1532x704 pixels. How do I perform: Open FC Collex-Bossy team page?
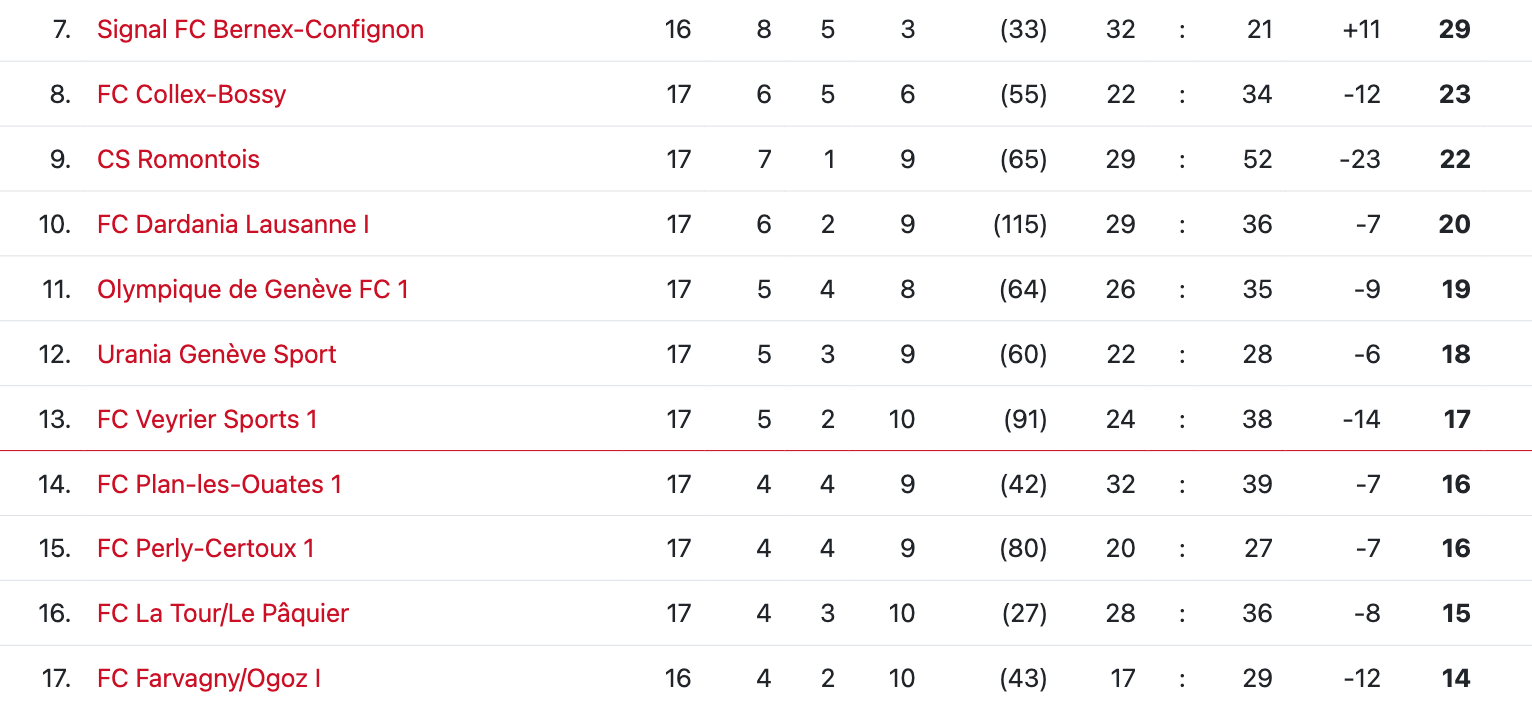pyautogui.click(x=191, y=94)
